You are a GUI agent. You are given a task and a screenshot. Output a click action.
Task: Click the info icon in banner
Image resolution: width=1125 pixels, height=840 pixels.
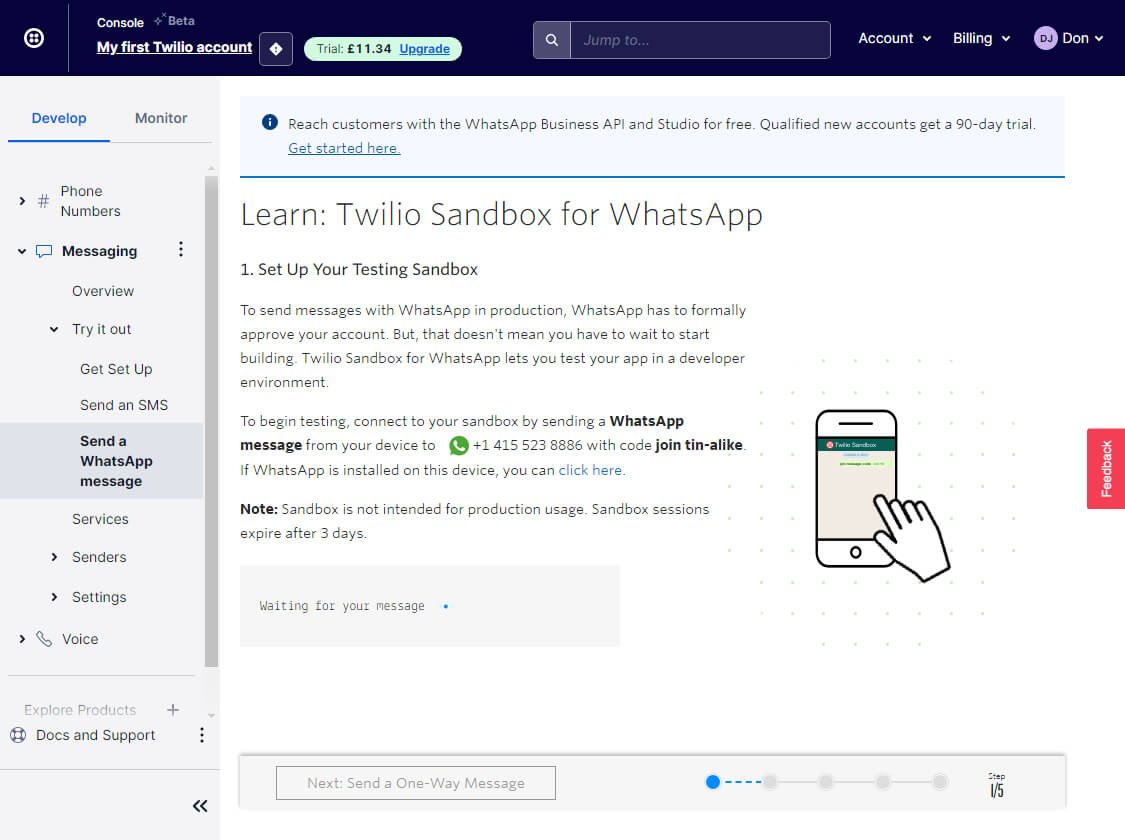click(x=270, y=122)
